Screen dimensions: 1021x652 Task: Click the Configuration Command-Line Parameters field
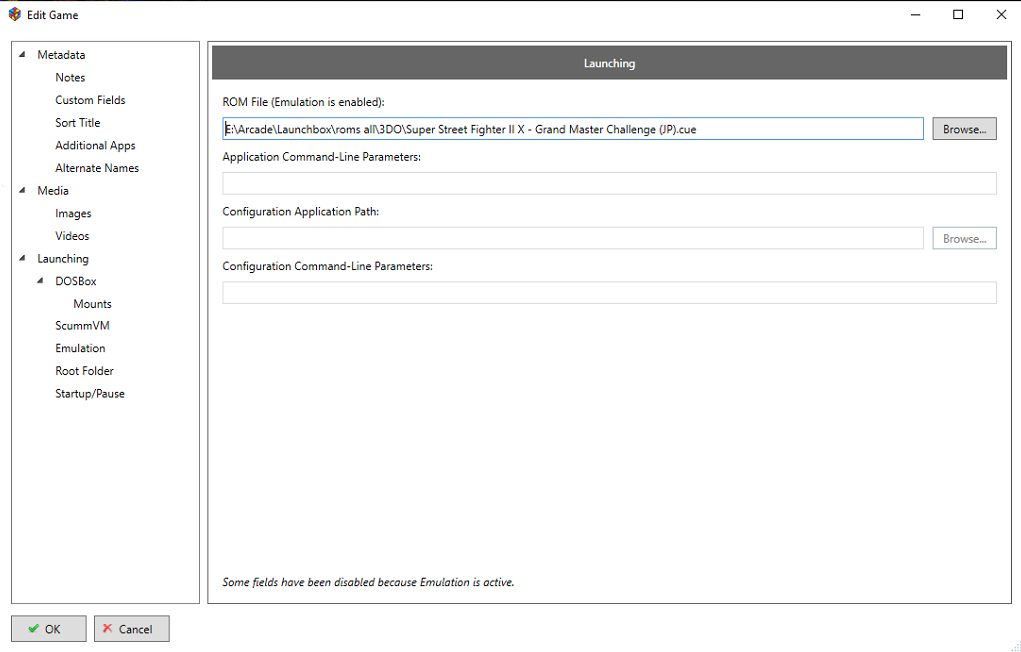tap(609, 292)
